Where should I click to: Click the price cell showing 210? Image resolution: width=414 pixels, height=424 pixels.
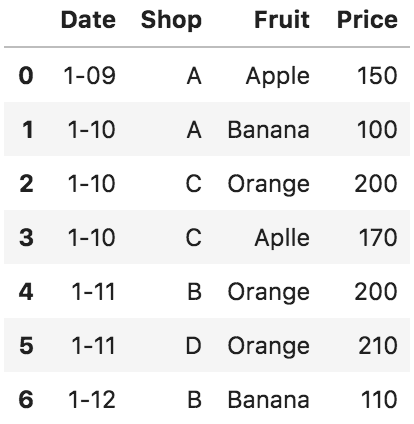(378, 345)
